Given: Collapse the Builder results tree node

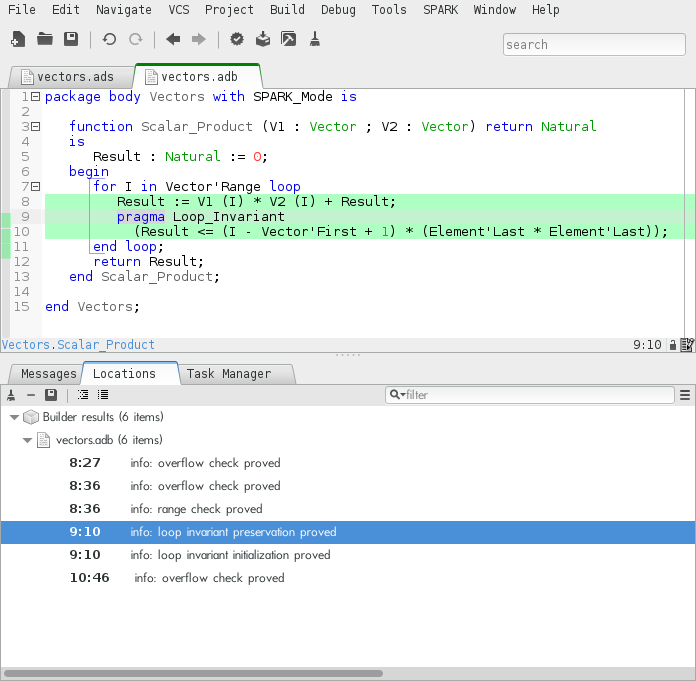Looking at the screenshot, I should (x=14, y=417).
